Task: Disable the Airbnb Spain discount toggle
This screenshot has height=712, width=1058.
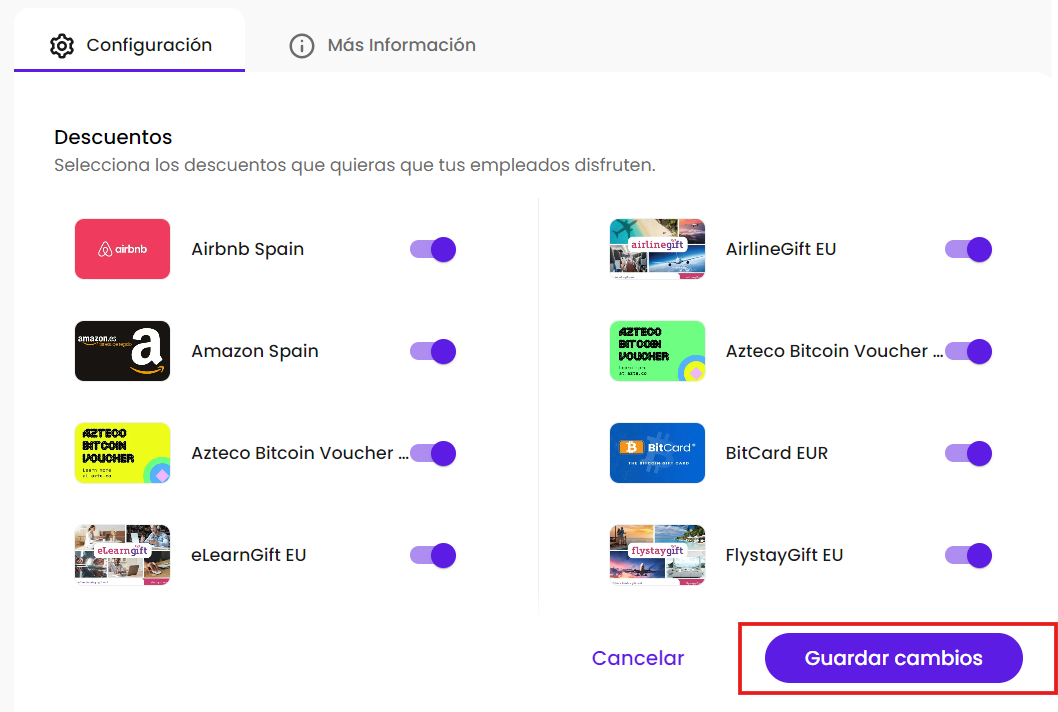Action: [433, 249]
